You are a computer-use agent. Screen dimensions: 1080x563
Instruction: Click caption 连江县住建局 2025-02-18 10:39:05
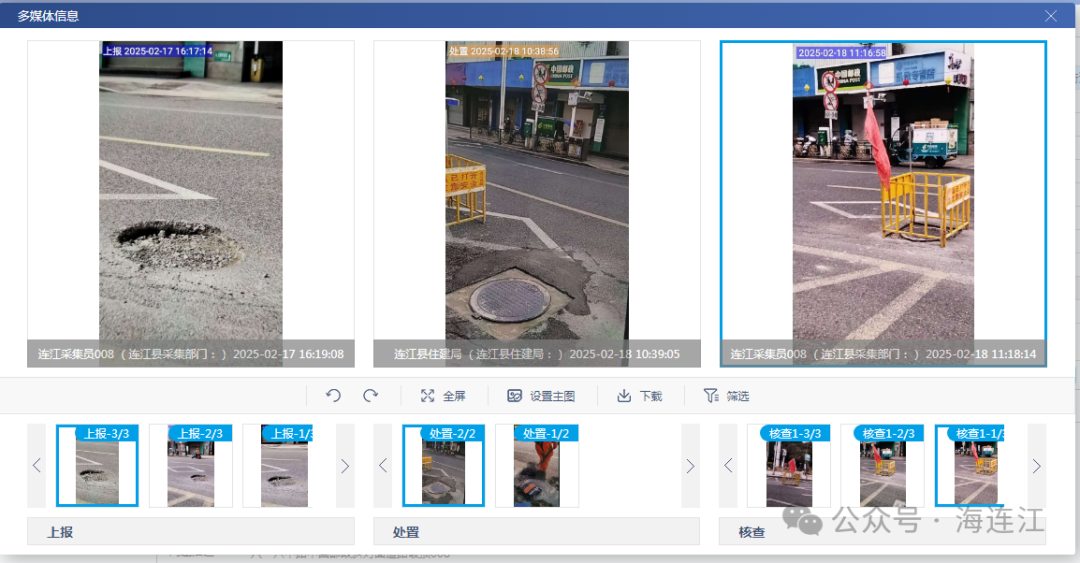point(537,354)
